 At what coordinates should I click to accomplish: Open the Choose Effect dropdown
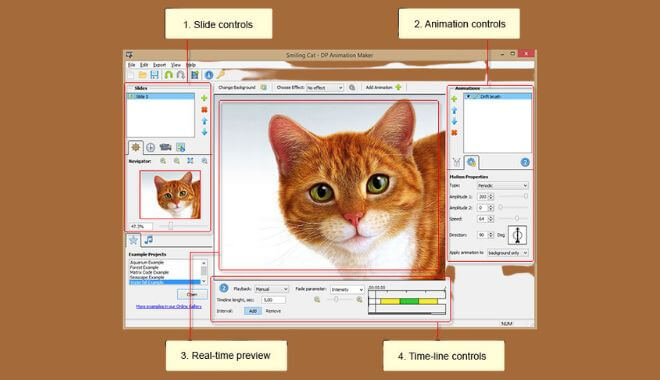click(x=324, y=88)
